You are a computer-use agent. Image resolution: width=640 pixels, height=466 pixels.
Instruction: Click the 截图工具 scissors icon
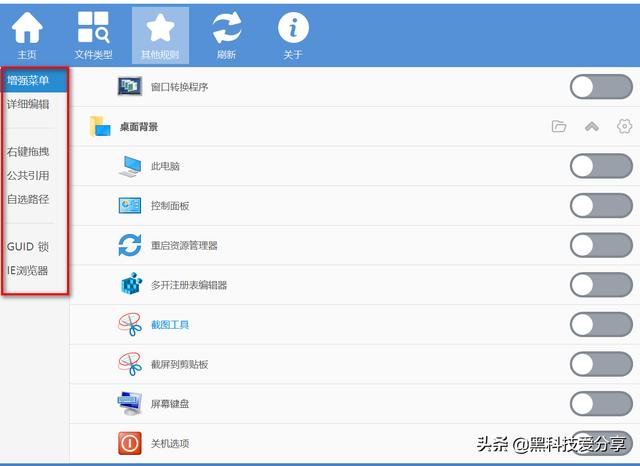click(x=130, y=324)
